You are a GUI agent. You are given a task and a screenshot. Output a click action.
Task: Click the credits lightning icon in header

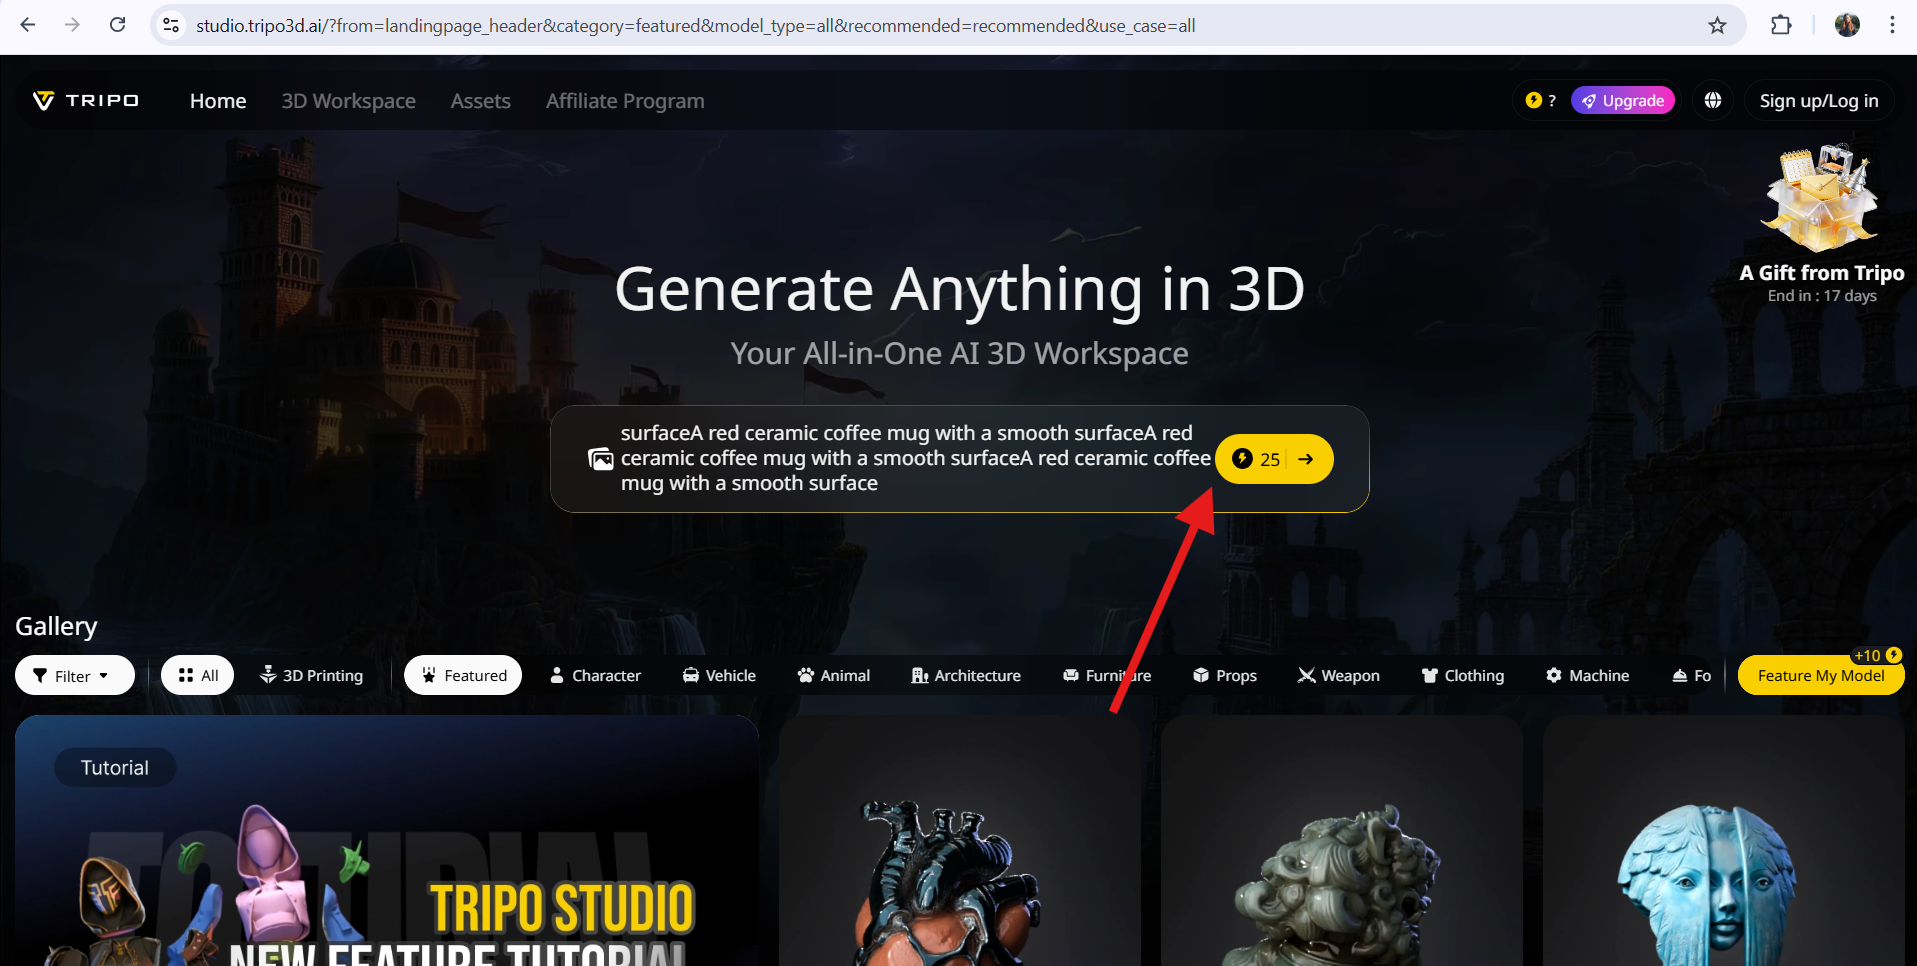pyautogui.click(x=1533, y=100)
